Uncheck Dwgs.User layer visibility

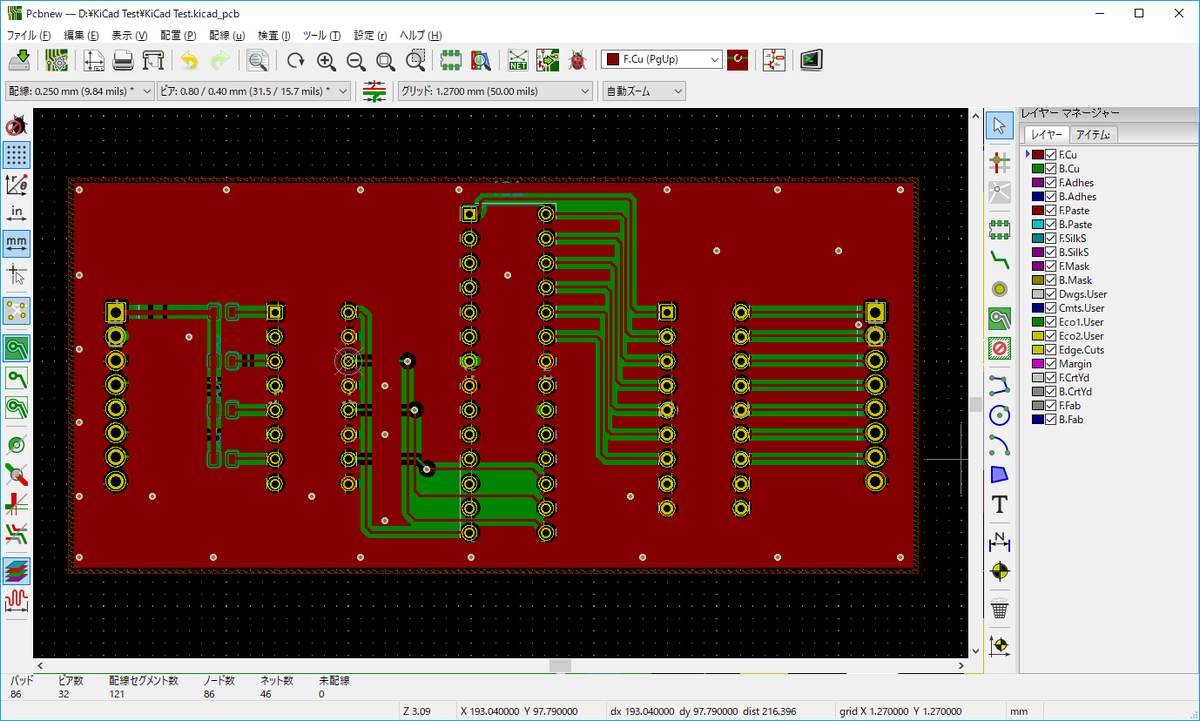(x=1051, y=295)
